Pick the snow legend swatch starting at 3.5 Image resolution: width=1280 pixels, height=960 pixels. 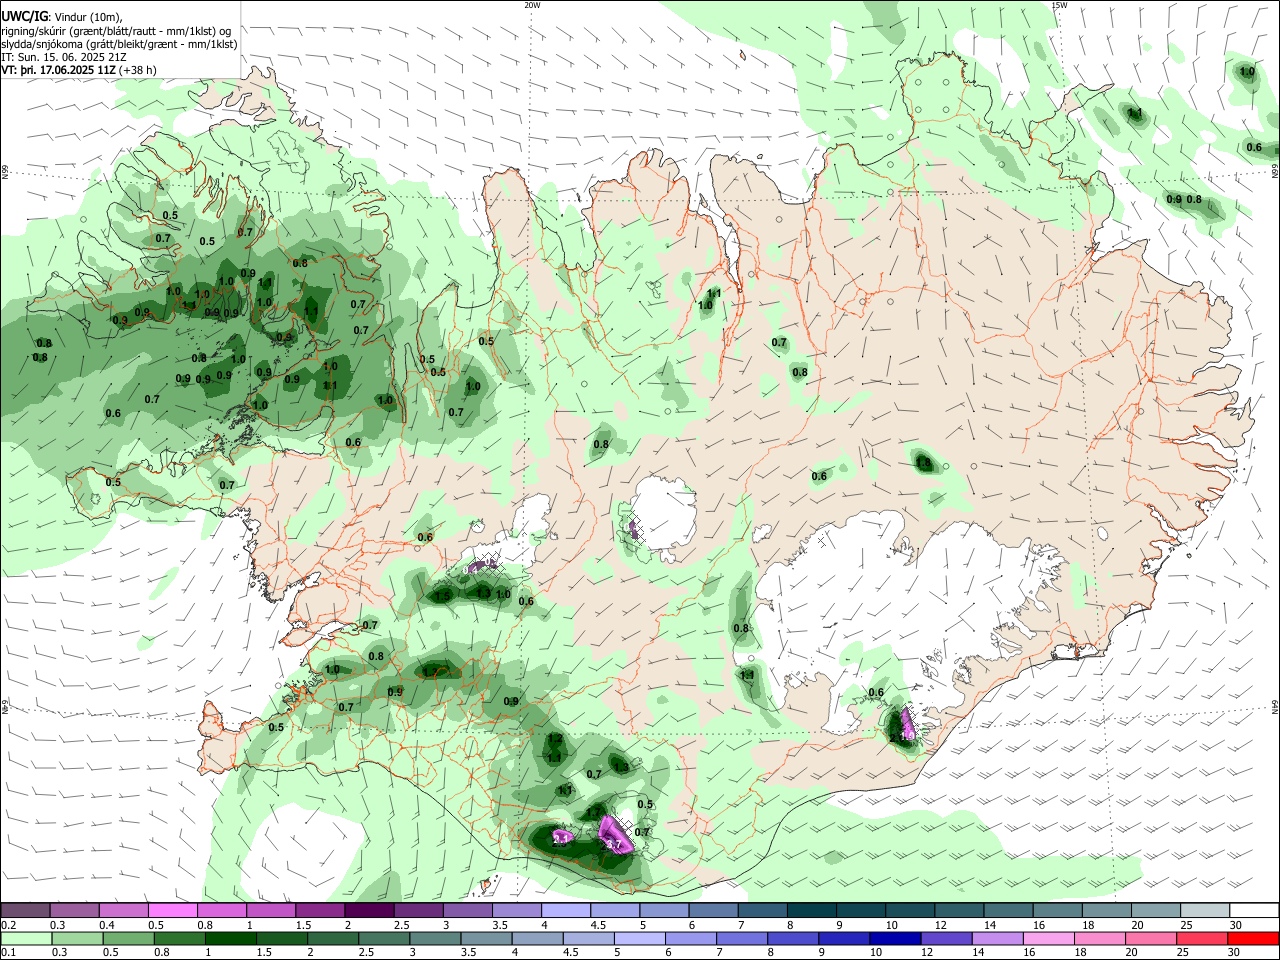pyautogui.click(x=516, y=911)
